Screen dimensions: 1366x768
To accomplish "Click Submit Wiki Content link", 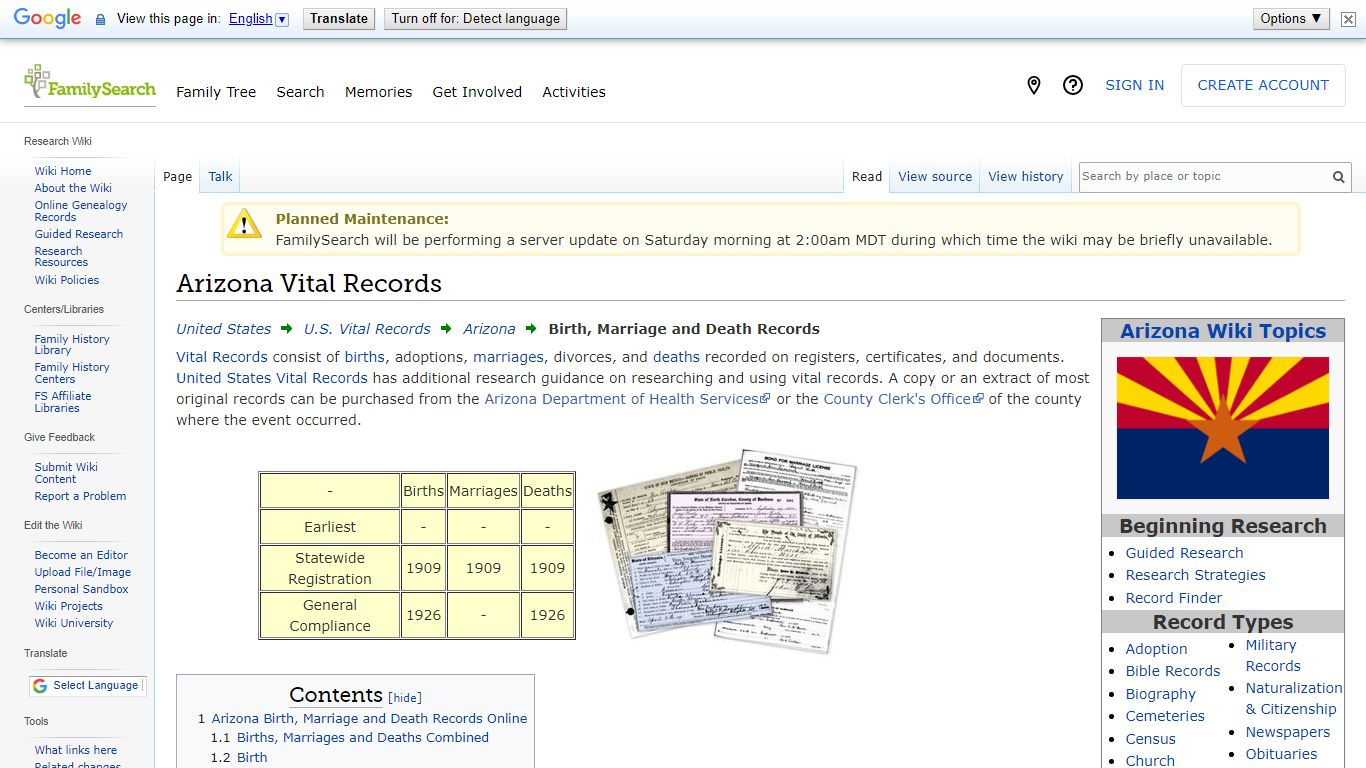I will point(66,473).
